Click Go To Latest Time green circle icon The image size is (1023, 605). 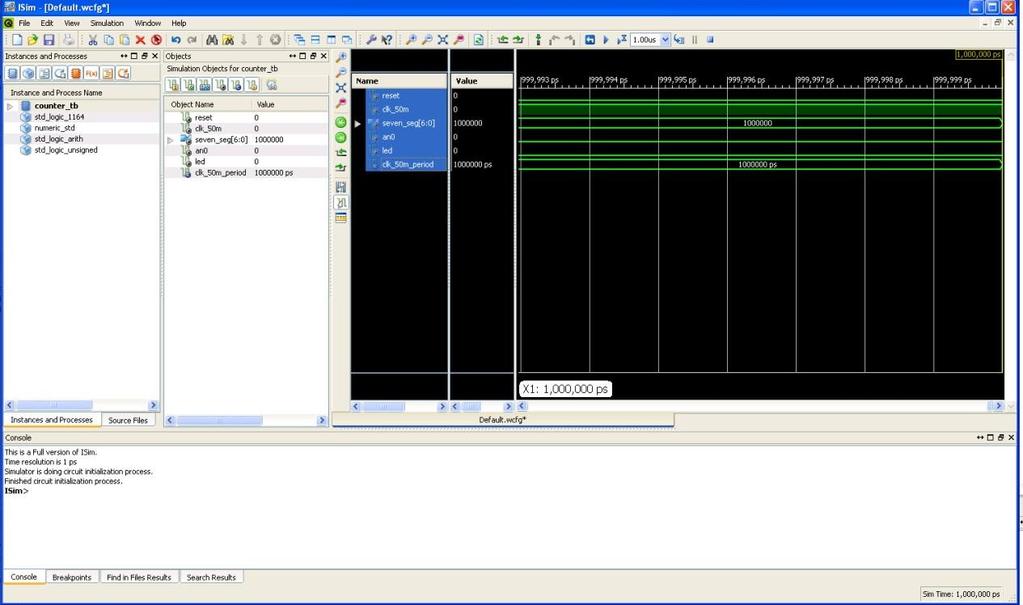[x=341, y=138]
